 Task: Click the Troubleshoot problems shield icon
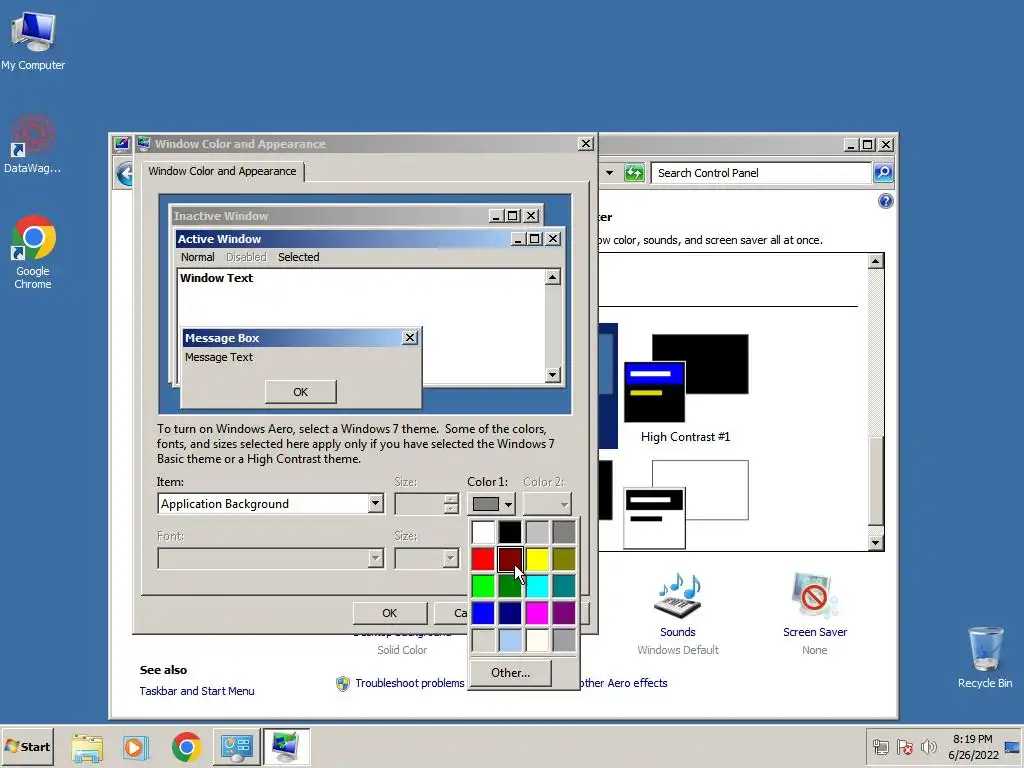[343, 683]
